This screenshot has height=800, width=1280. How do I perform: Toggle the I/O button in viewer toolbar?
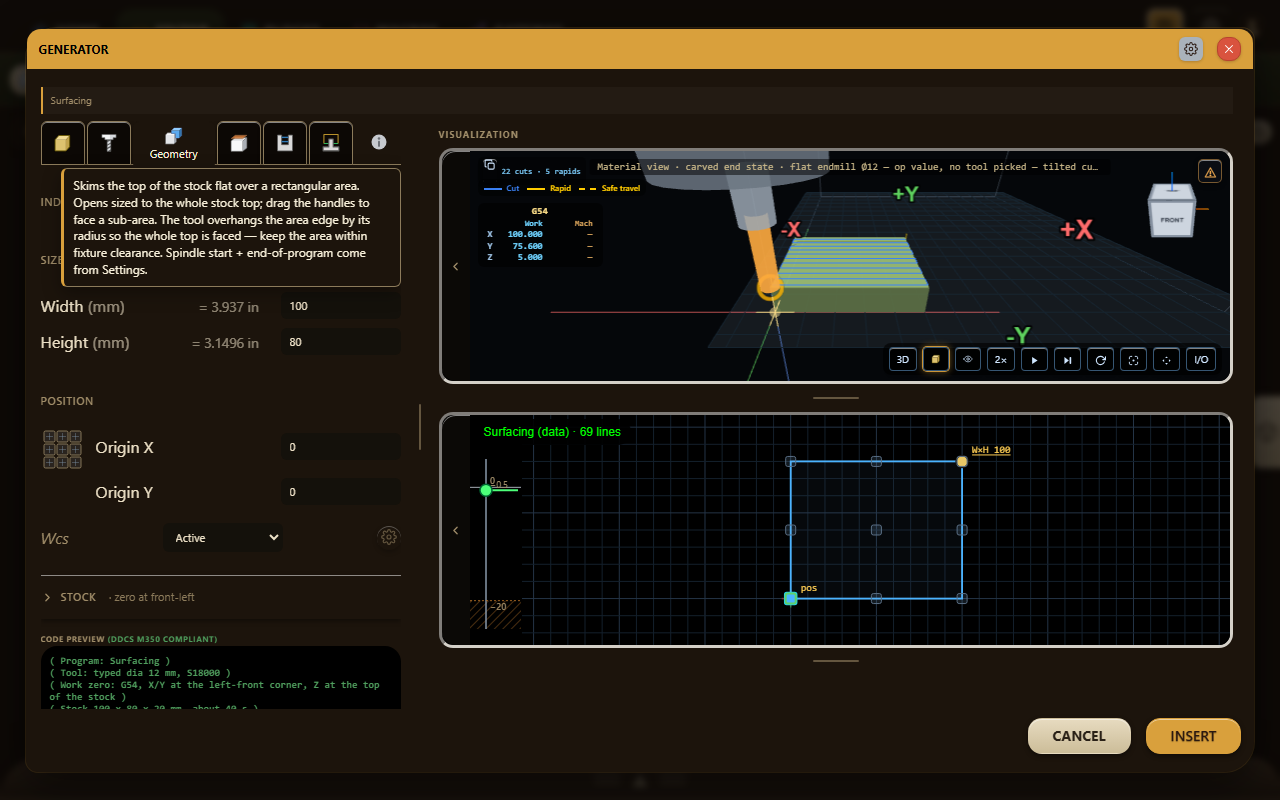1201,359
